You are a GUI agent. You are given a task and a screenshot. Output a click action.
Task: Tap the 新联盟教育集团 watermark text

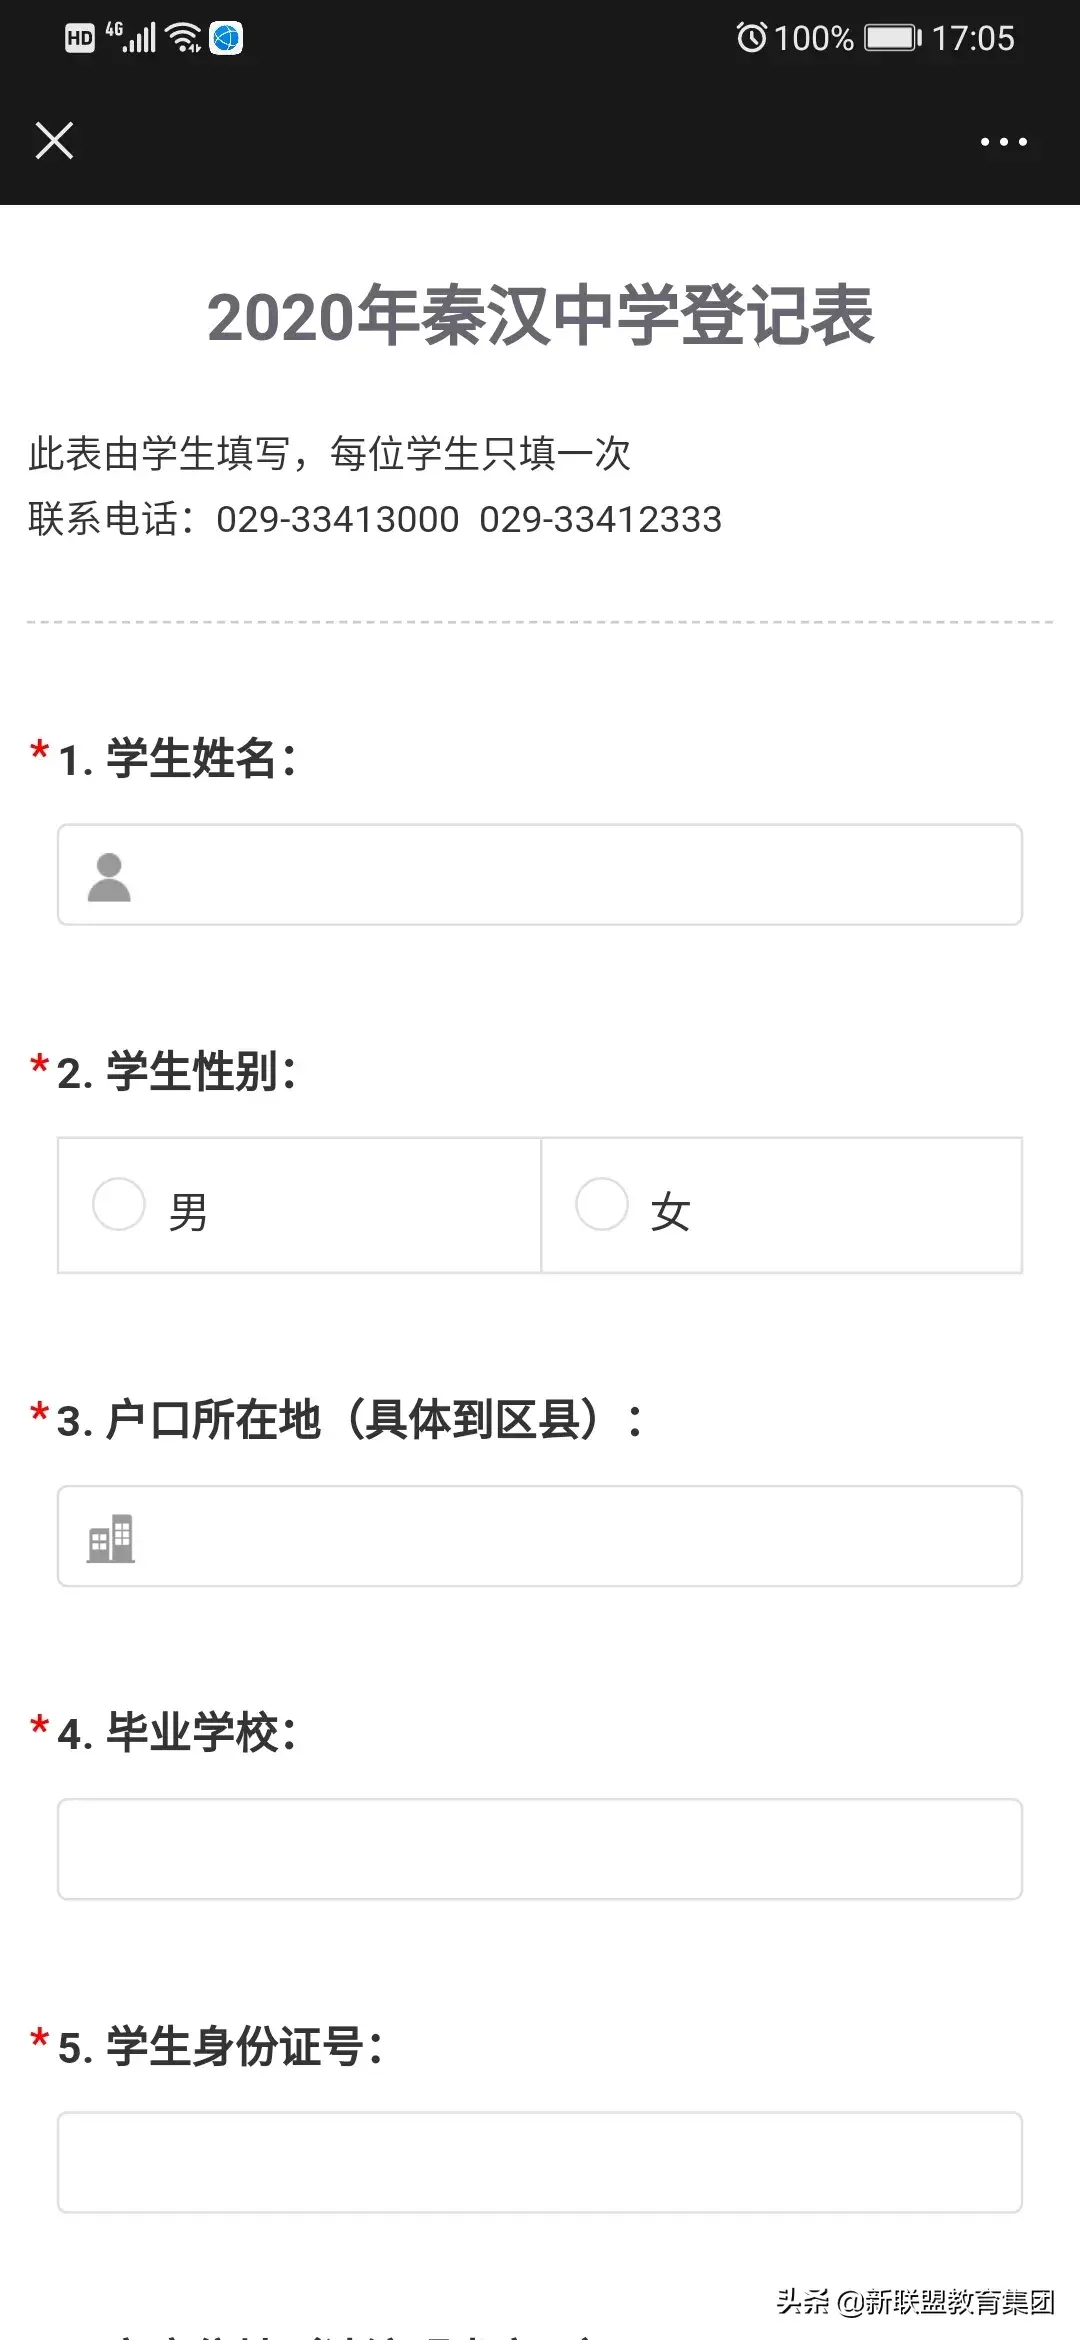[958, 2302]
